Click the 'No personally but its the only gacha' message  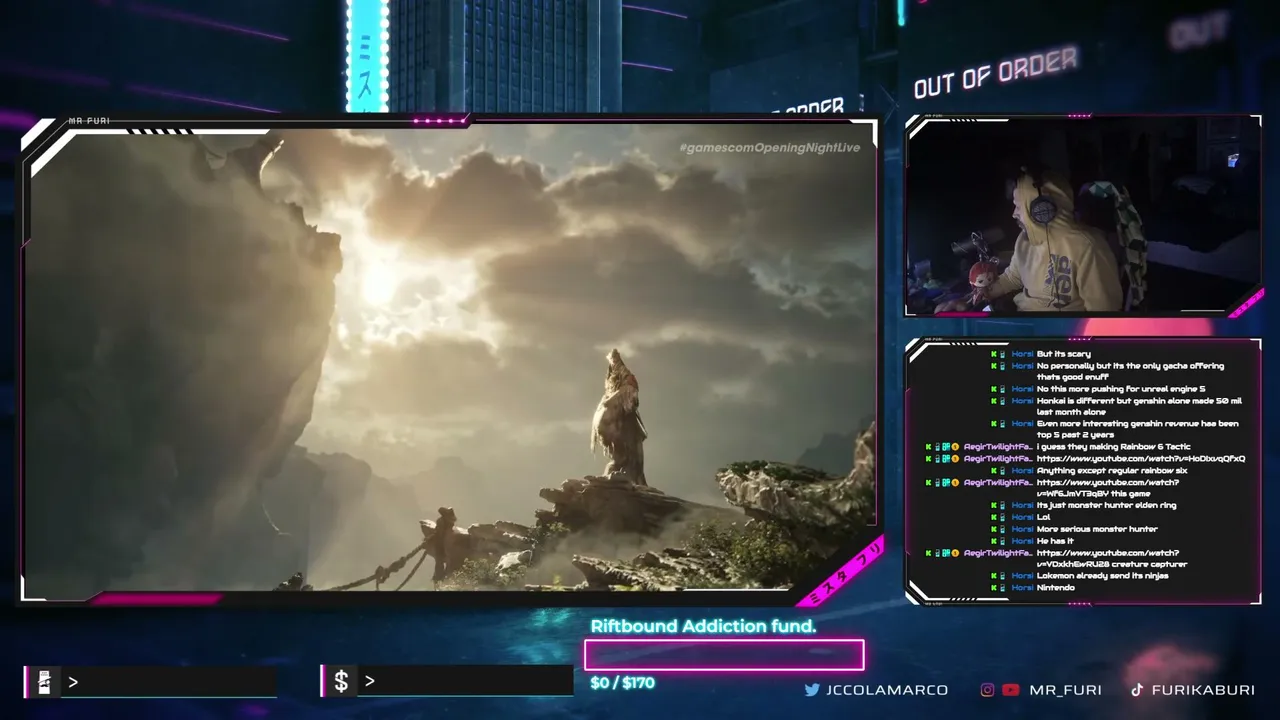[1130, 371]
